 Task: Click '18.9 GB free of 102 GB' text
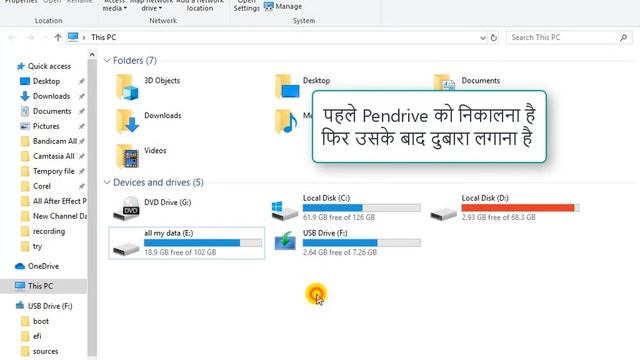[180, 252]
